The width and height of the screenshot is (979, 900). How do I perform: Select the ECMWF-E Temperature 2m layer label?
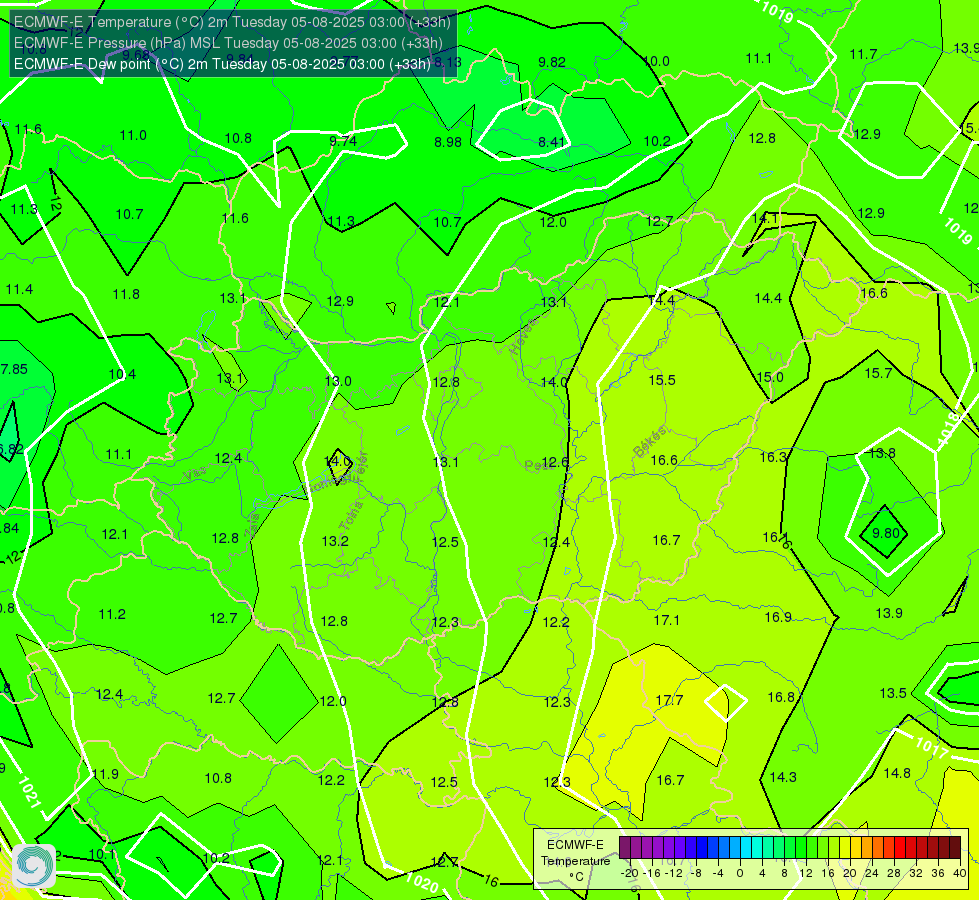click(232, 22)
